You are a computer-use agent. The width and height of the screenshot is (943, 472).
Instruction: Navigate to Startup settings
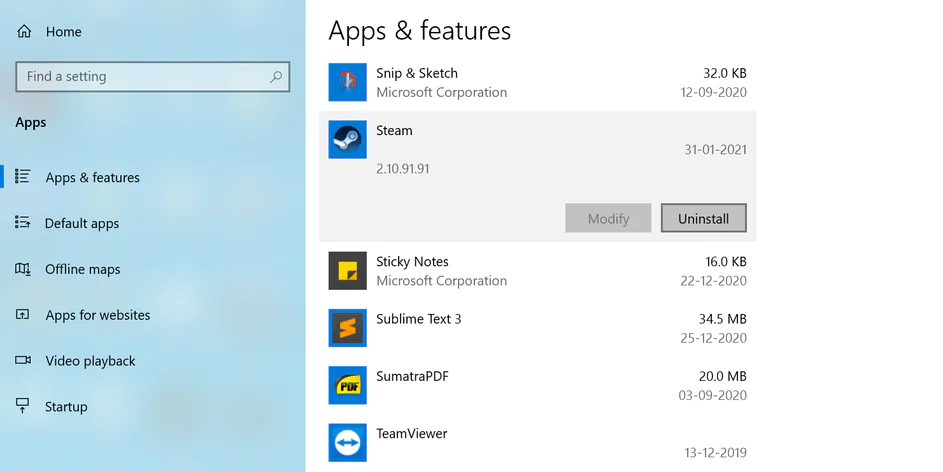pyautogui.click(x=66, y=407)
